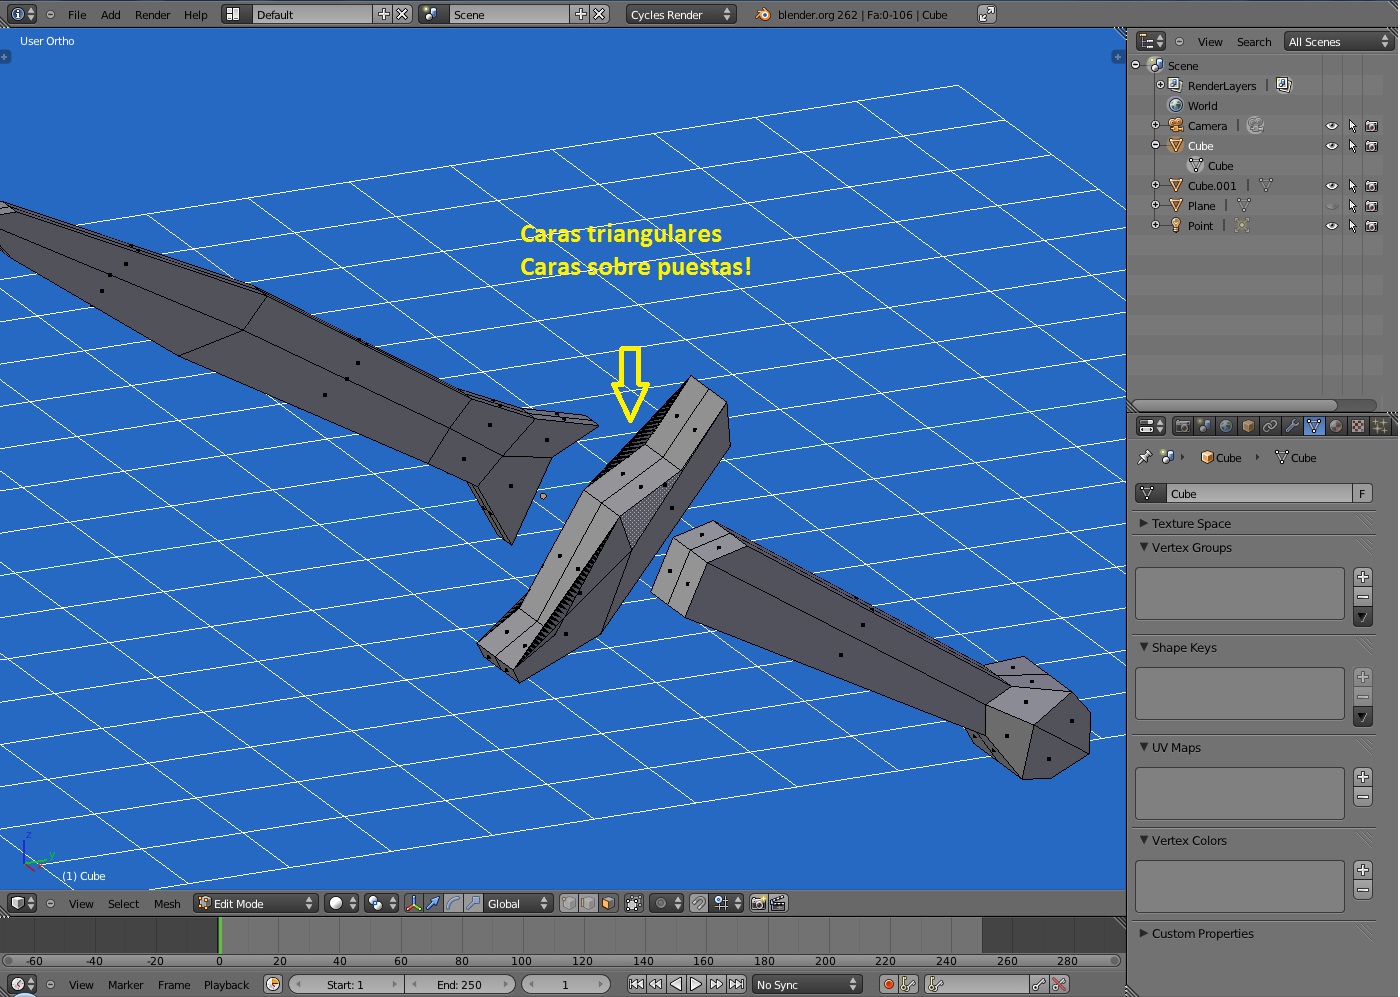Pin the properties context
Screen dimensions: 1400x997
(1145, 457)
